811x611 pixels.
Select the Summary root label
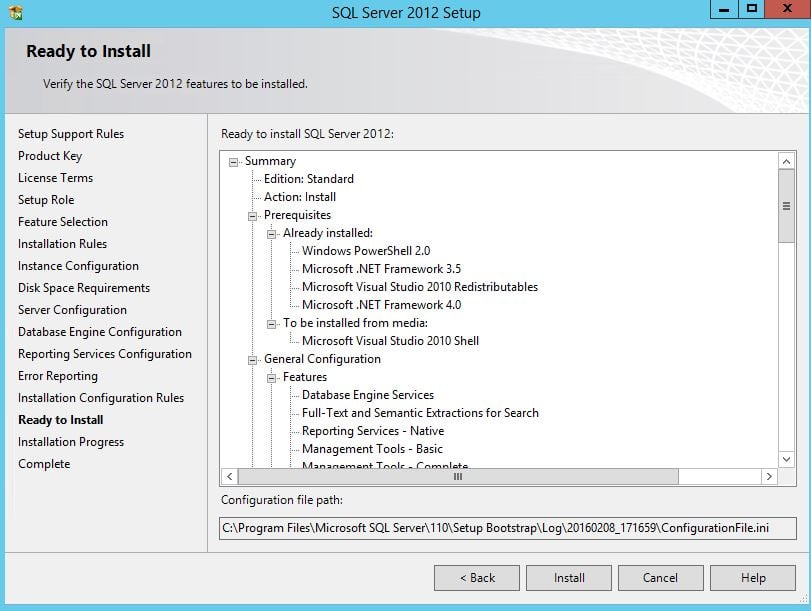pyautogui.click(x=271, y=161)
